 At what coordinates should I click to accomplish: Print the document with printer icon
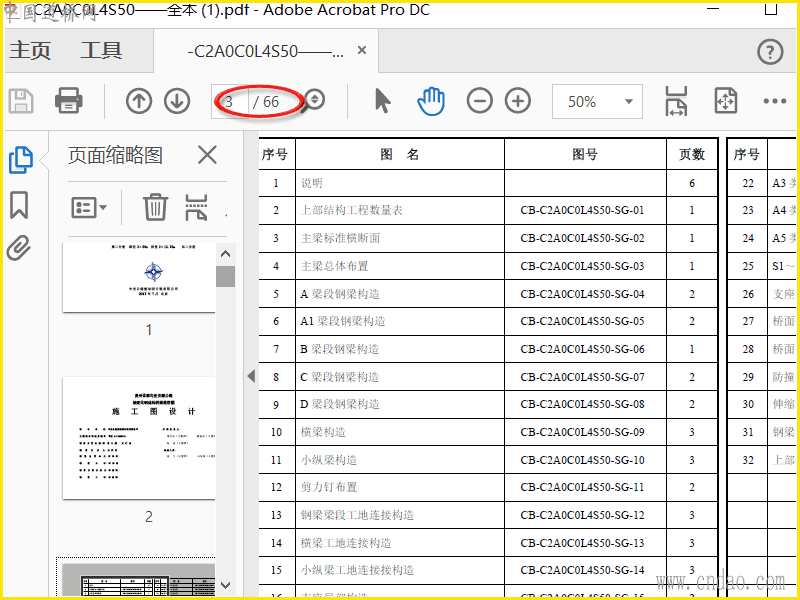coord(68,101)
